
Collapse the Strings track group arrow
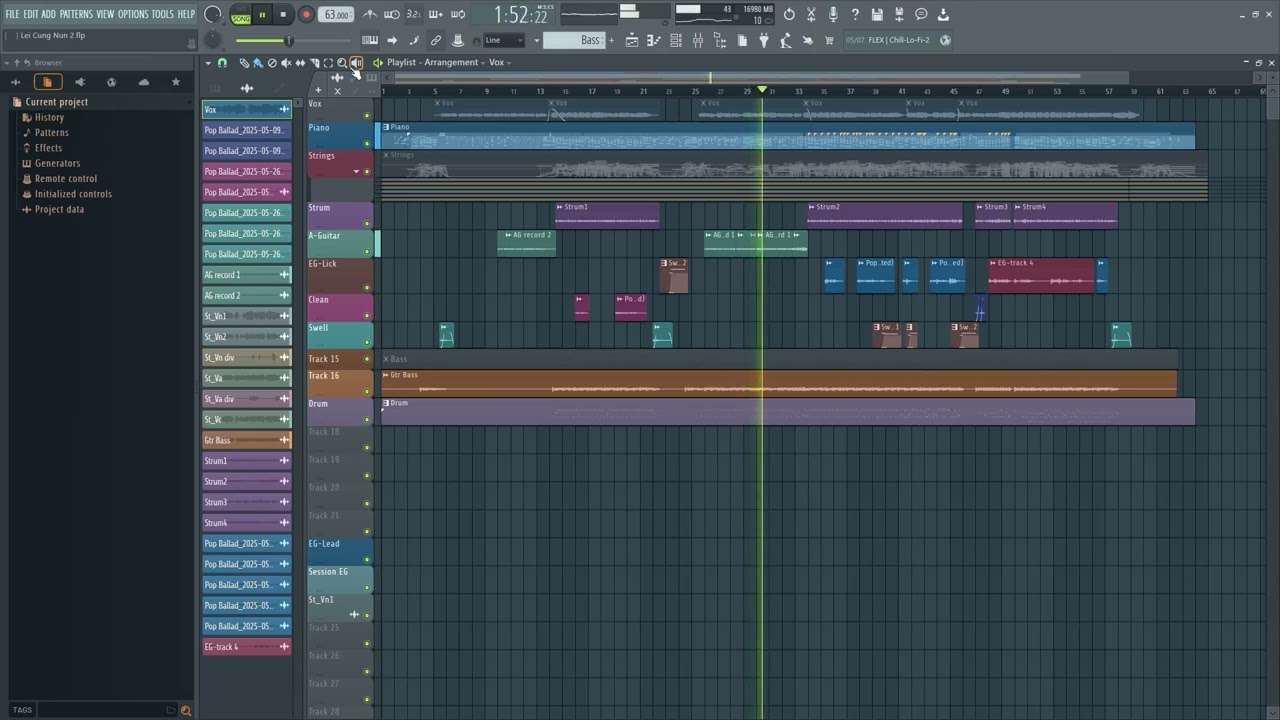pos(356,172)
